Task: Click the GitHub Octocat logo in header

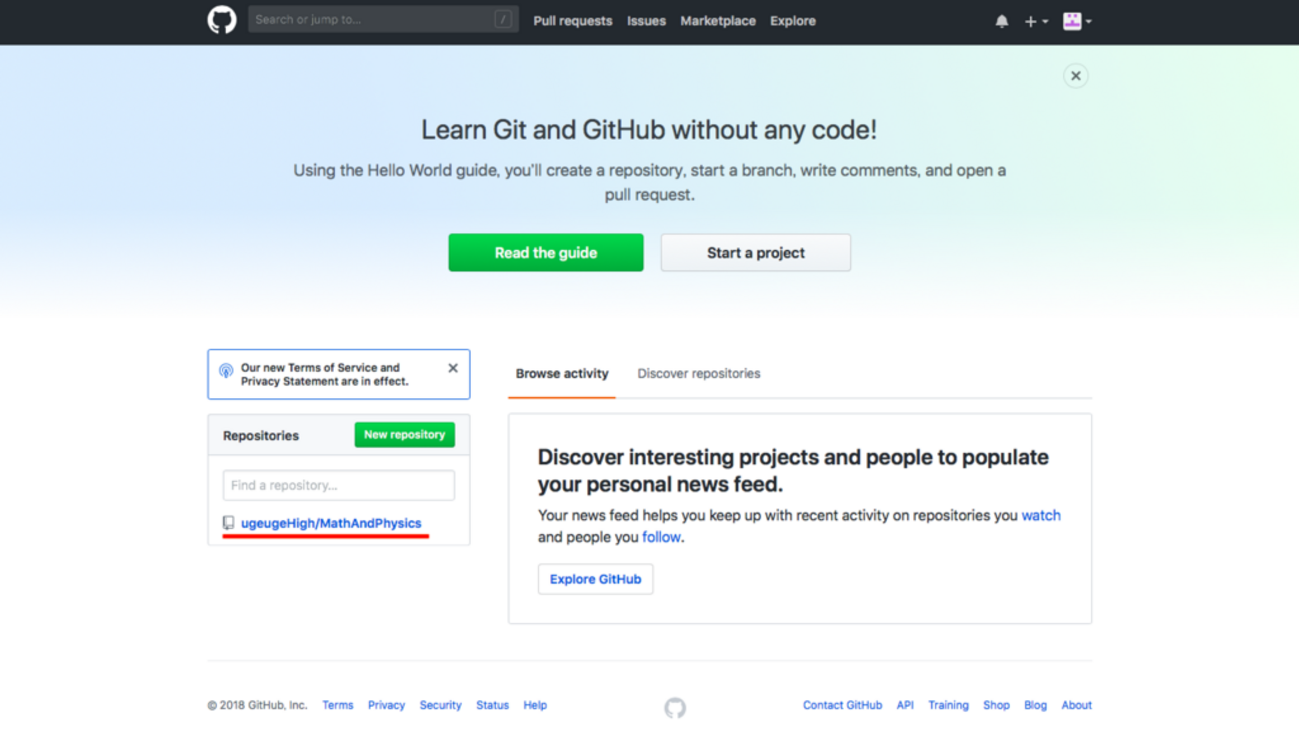Action: (222, 20)
